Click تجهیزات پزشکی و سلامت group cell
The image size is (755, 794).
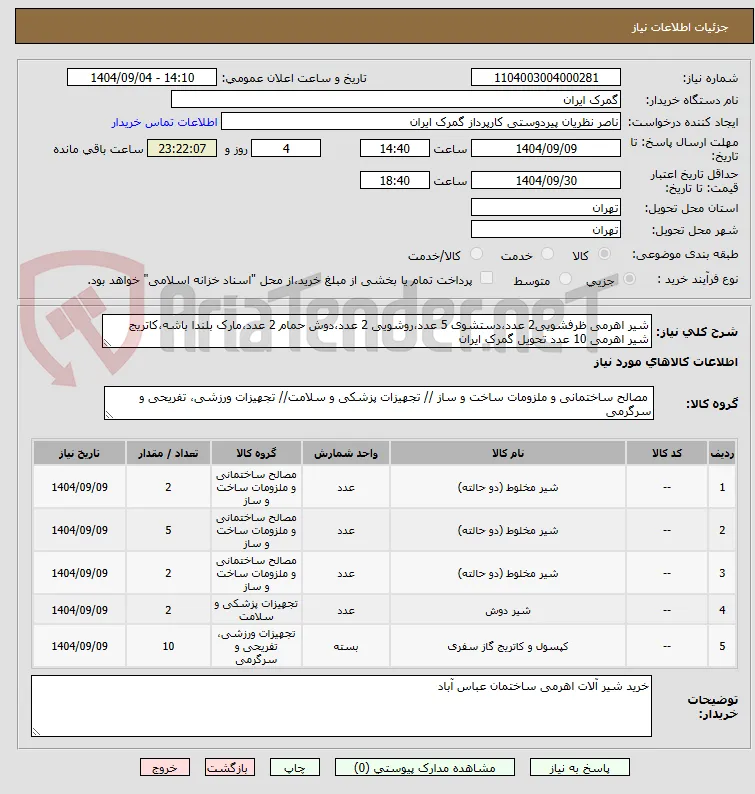click(x=256, y=610)
